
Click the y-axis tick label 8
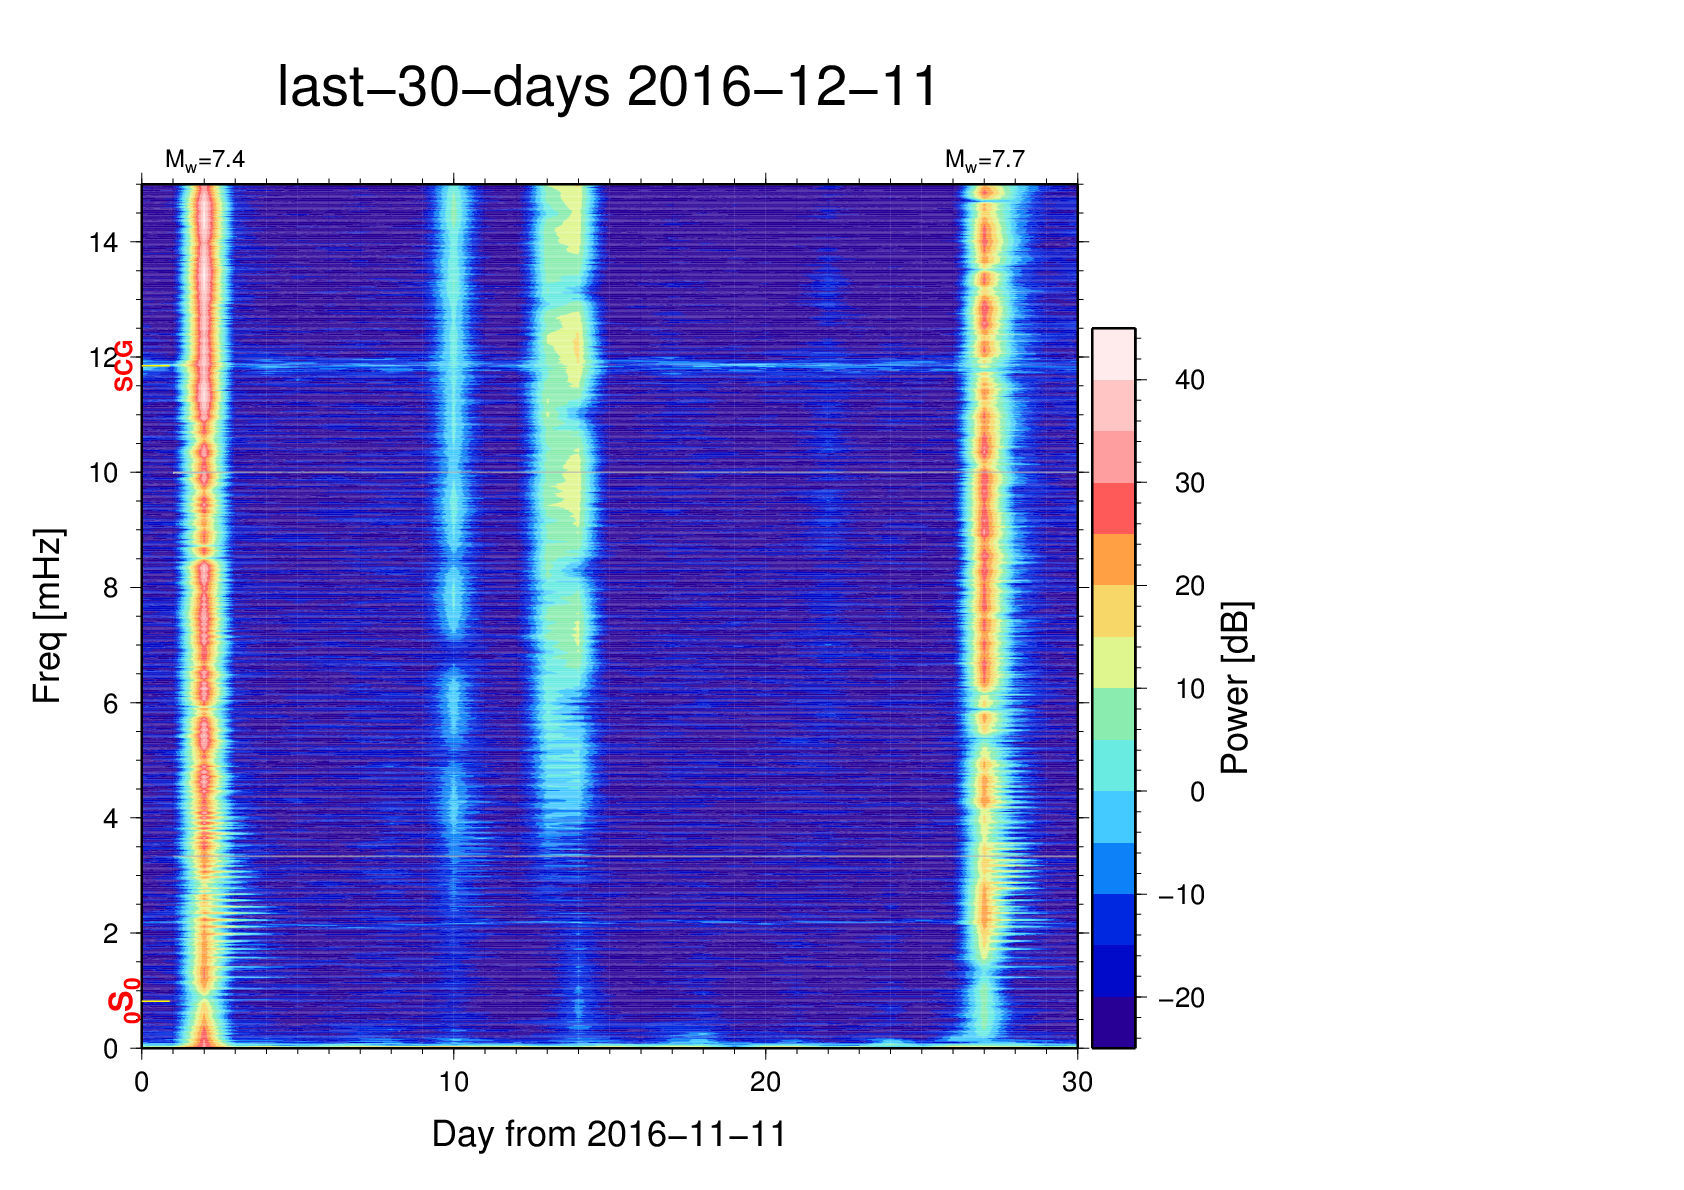click(110, 588)
